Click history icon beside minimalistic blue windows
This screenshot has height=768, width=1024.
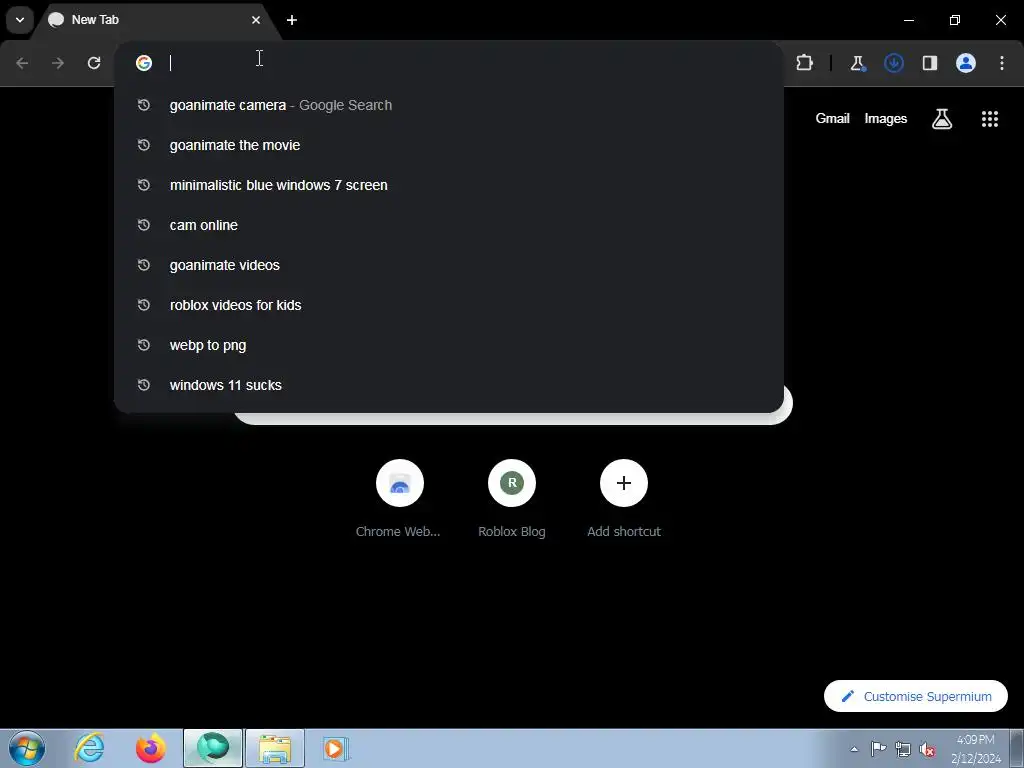coord(144,185)
